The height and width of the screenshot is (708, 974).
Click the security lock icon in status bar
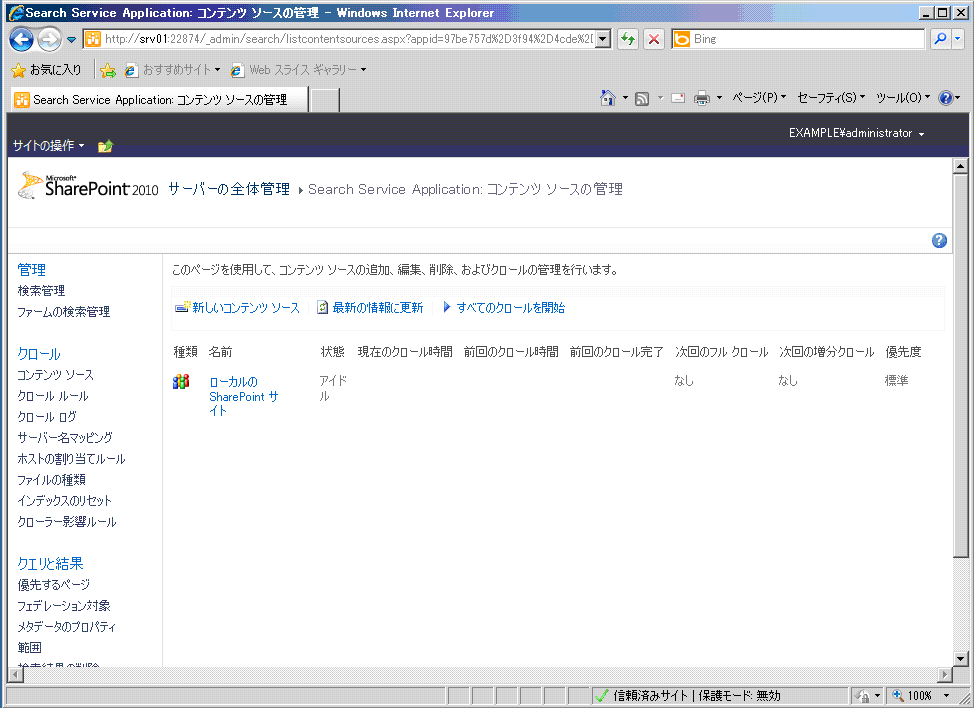(862, 696)
